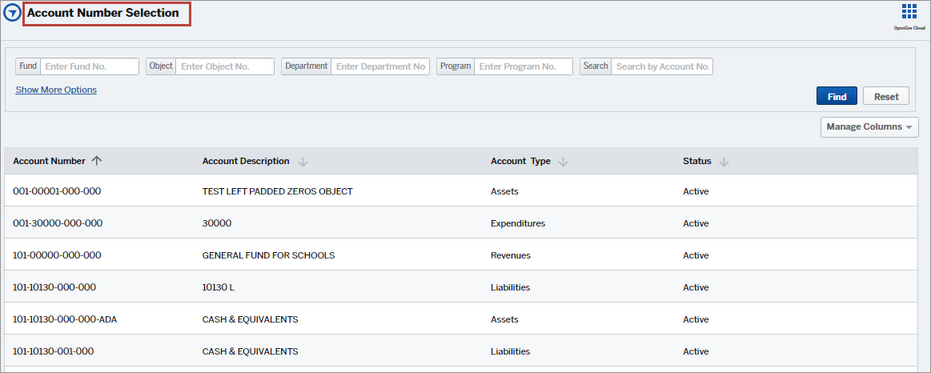Click the 10130 L description cell
The height and width of the screenshot is (373, 931).
coord(218,287)
